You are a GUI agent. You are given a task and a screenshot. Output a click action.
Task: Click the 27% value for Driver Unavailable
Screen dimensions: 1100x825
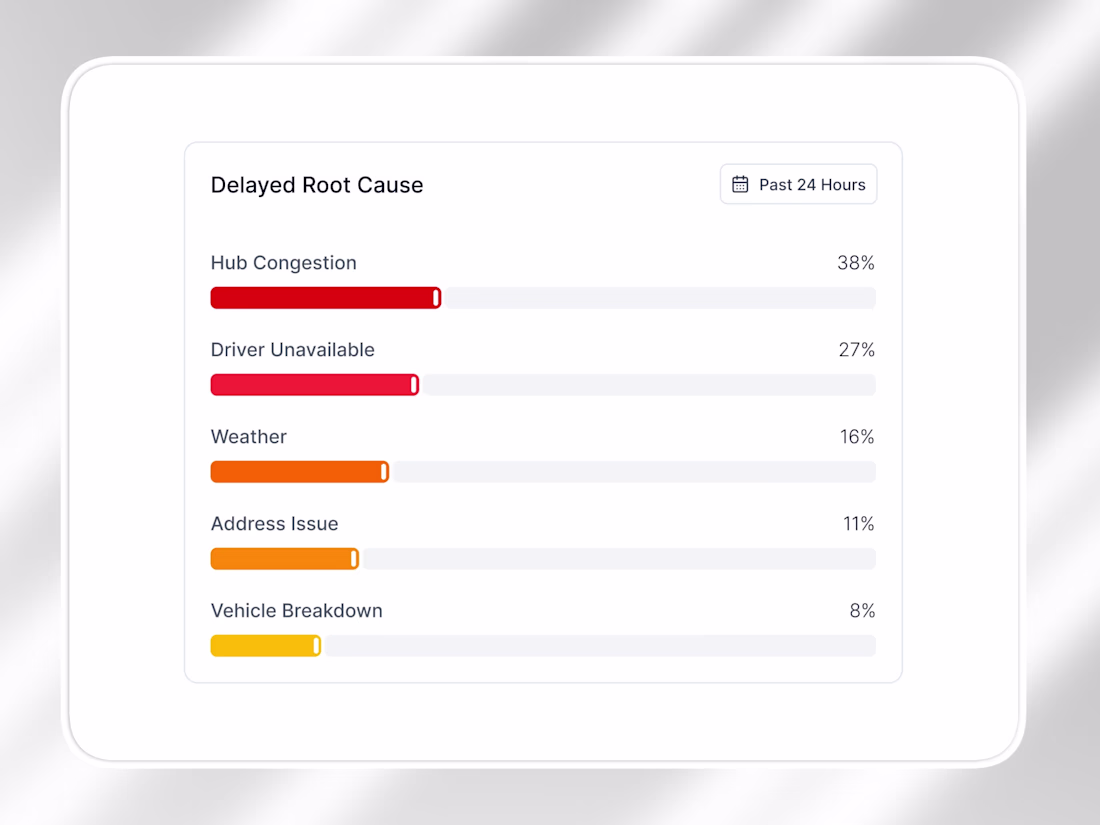coord(857,350)
